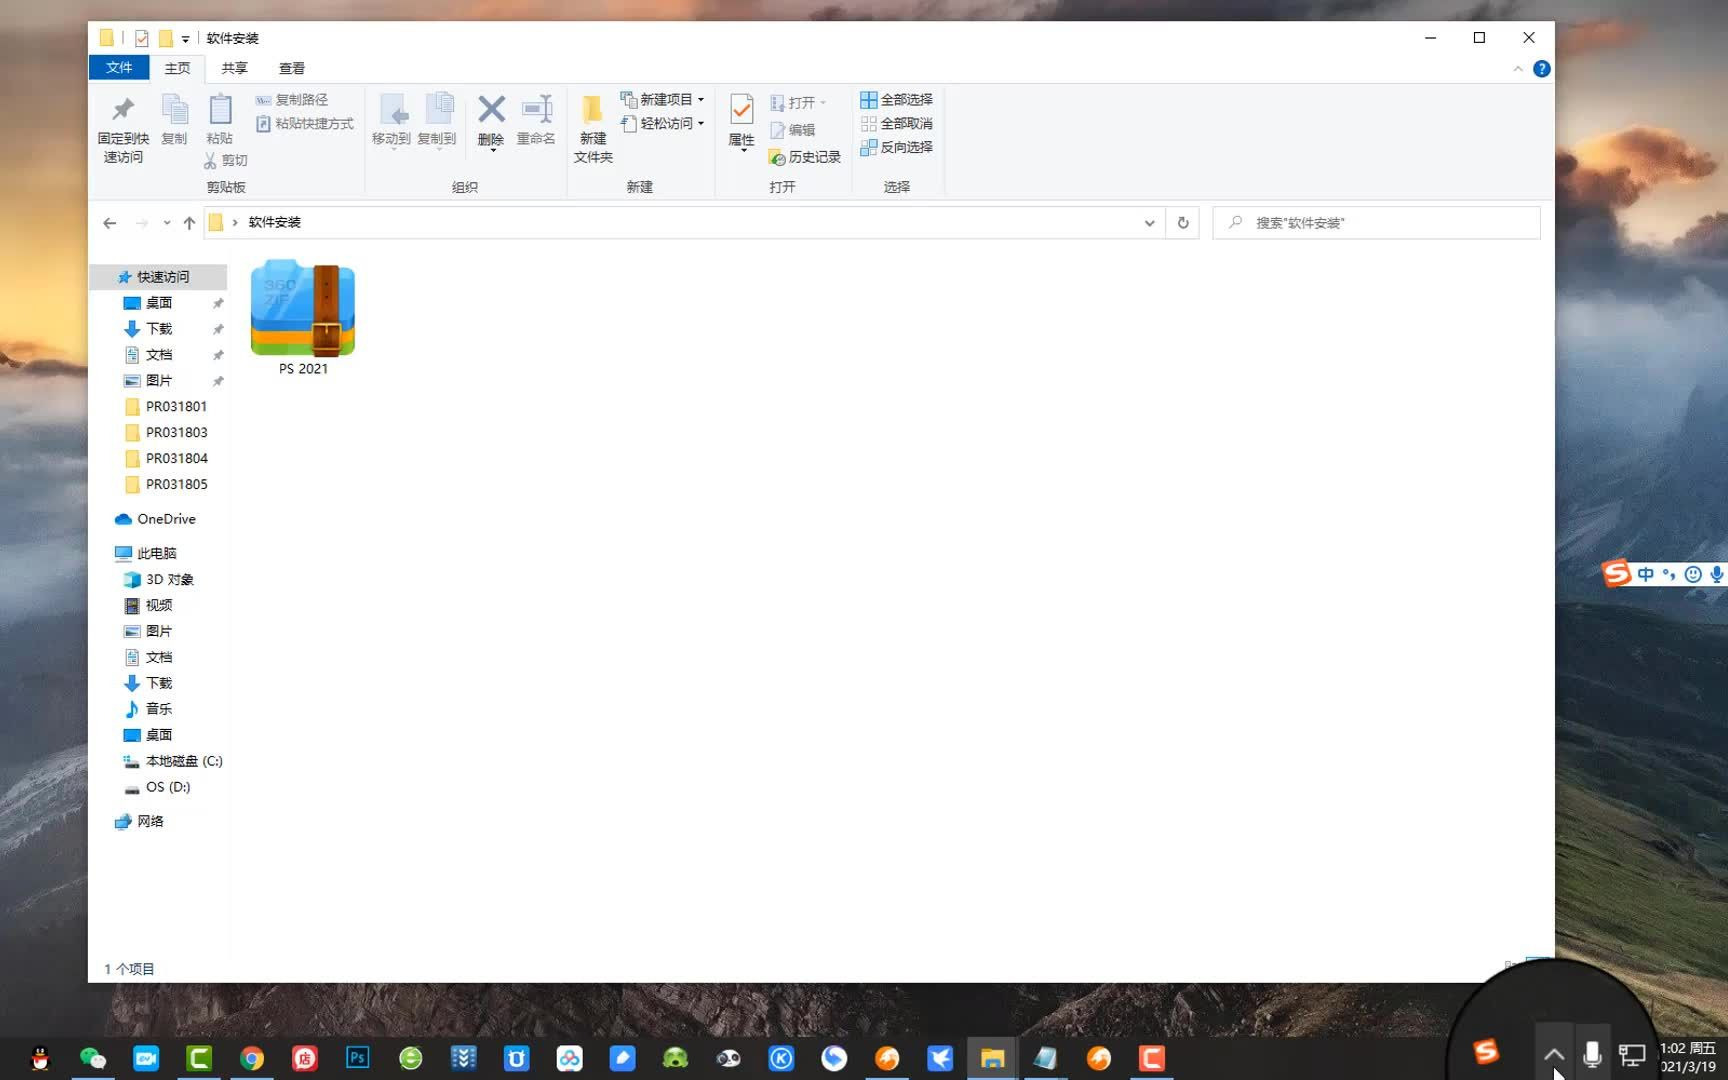Click Select all (全部选择)
Image resolution: width=1728 pixels, height=1080 pixels.
coord(897,100)
